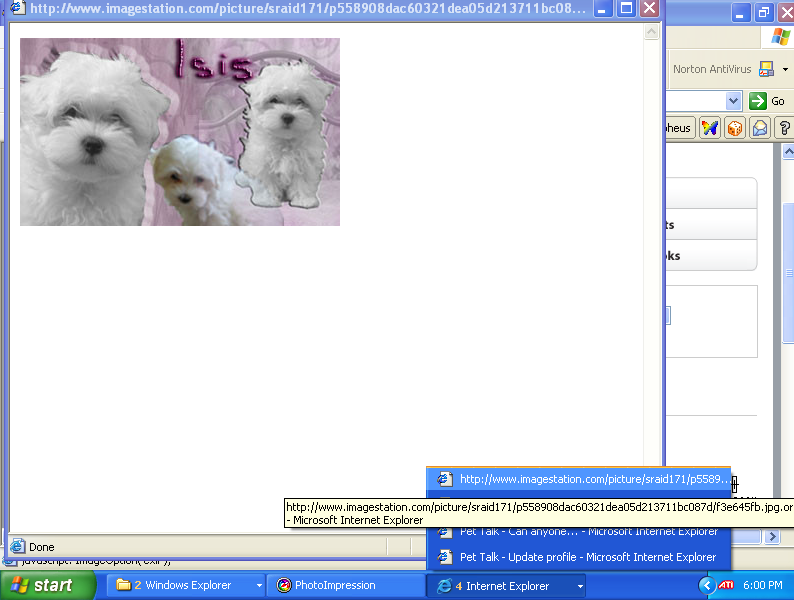Click the Isis puppy collage image

click(180, 132)
